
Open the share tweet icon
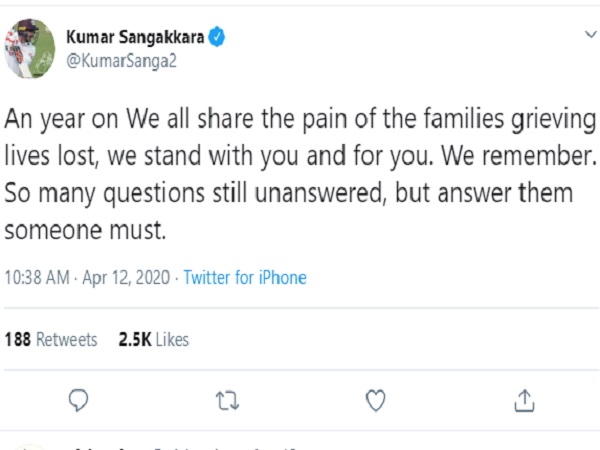[522, 401]
